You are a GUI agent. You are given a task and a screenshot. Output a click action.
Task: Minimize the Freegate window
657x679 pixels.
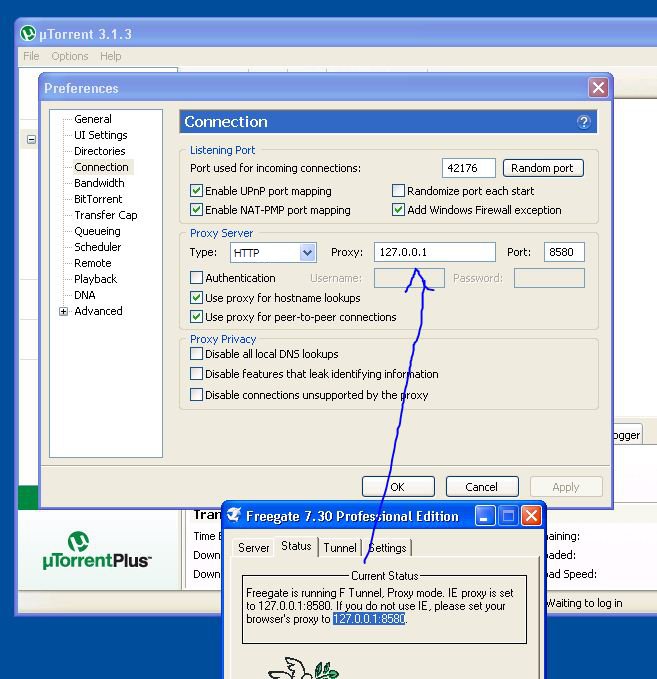pos(484,516)
